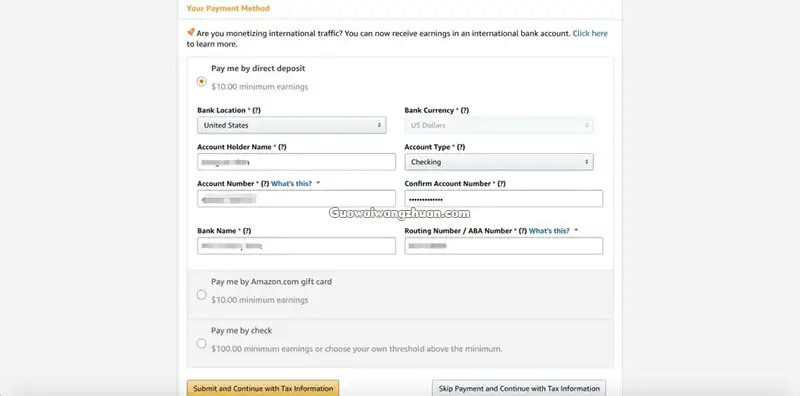Click the (?) help next to Account Type
This screenshot has width=800, height=396.
click(460, 147)
